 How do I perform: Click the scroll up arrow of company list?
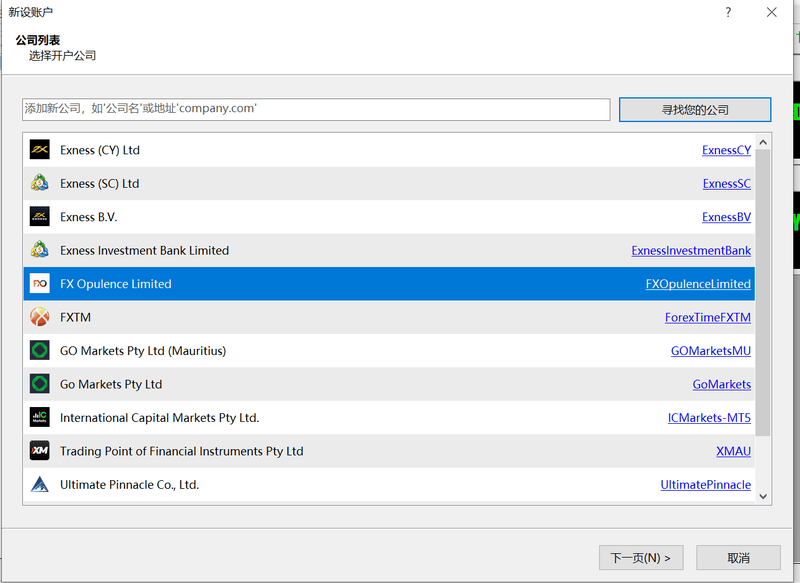[763, 141]
